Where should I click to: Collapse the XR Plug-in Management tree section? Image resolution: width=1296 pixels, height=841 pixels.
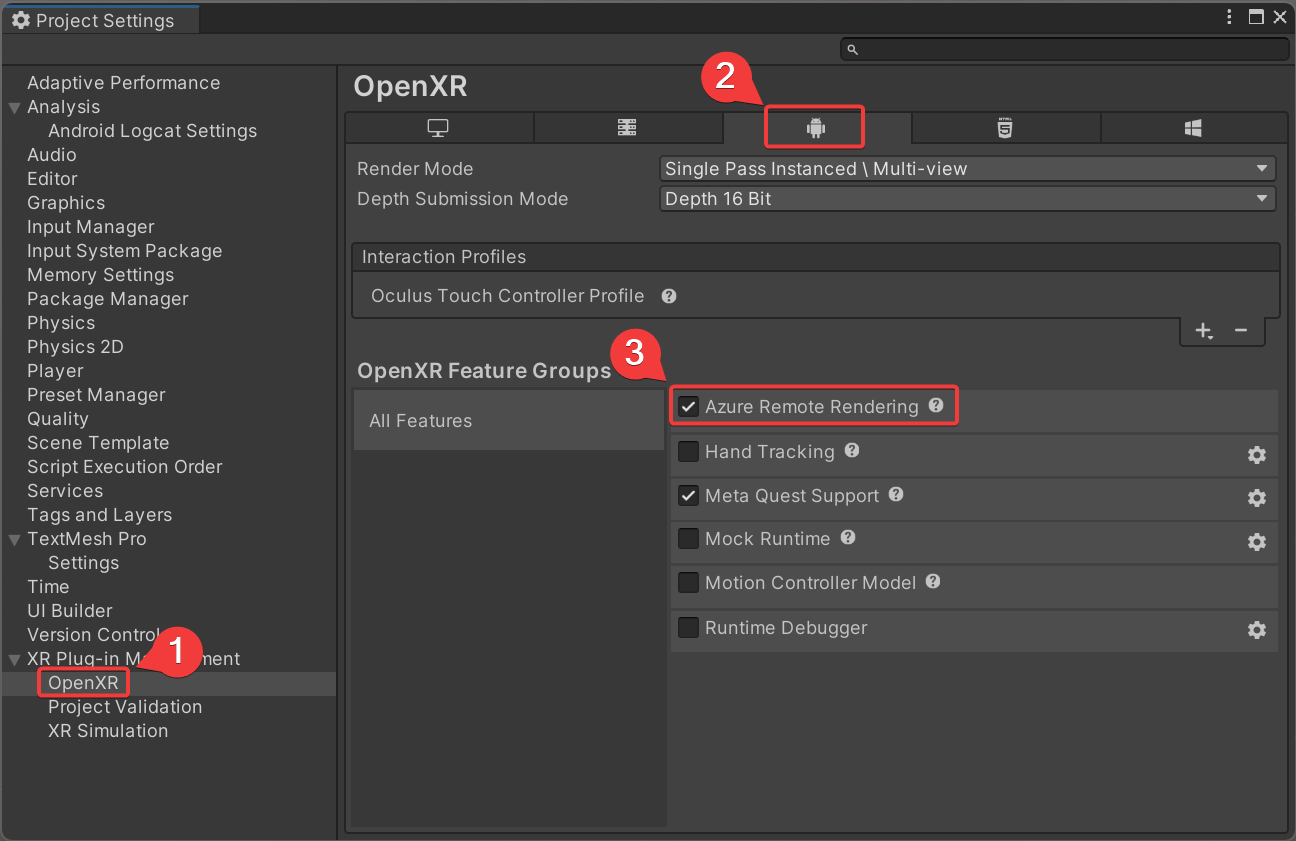pyautogui.click(x=13, y=658)
